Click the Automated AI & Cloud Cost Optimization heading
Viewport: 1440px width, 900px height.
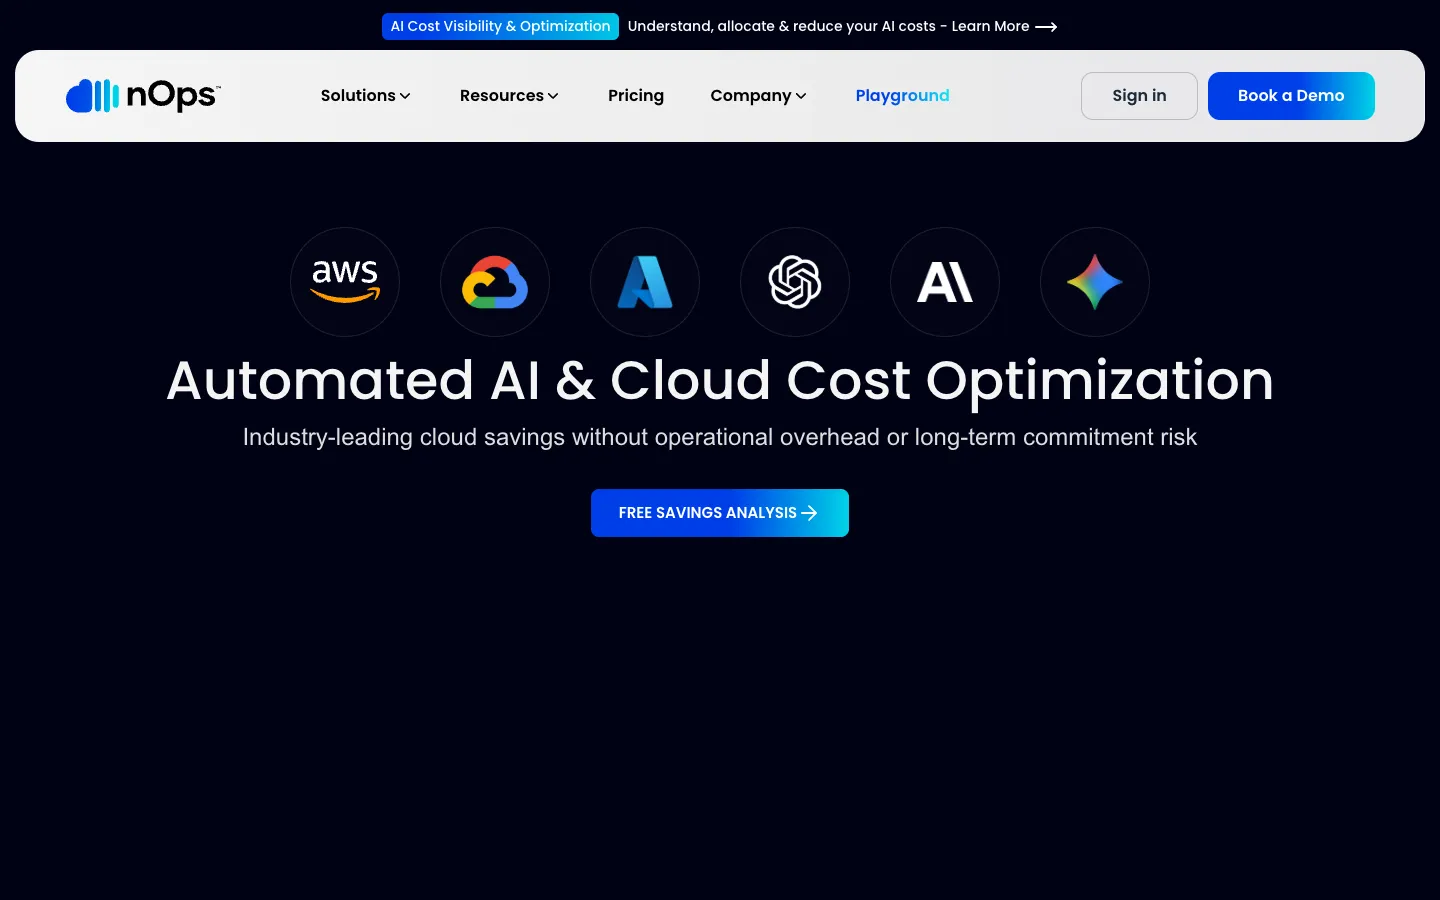720,380
